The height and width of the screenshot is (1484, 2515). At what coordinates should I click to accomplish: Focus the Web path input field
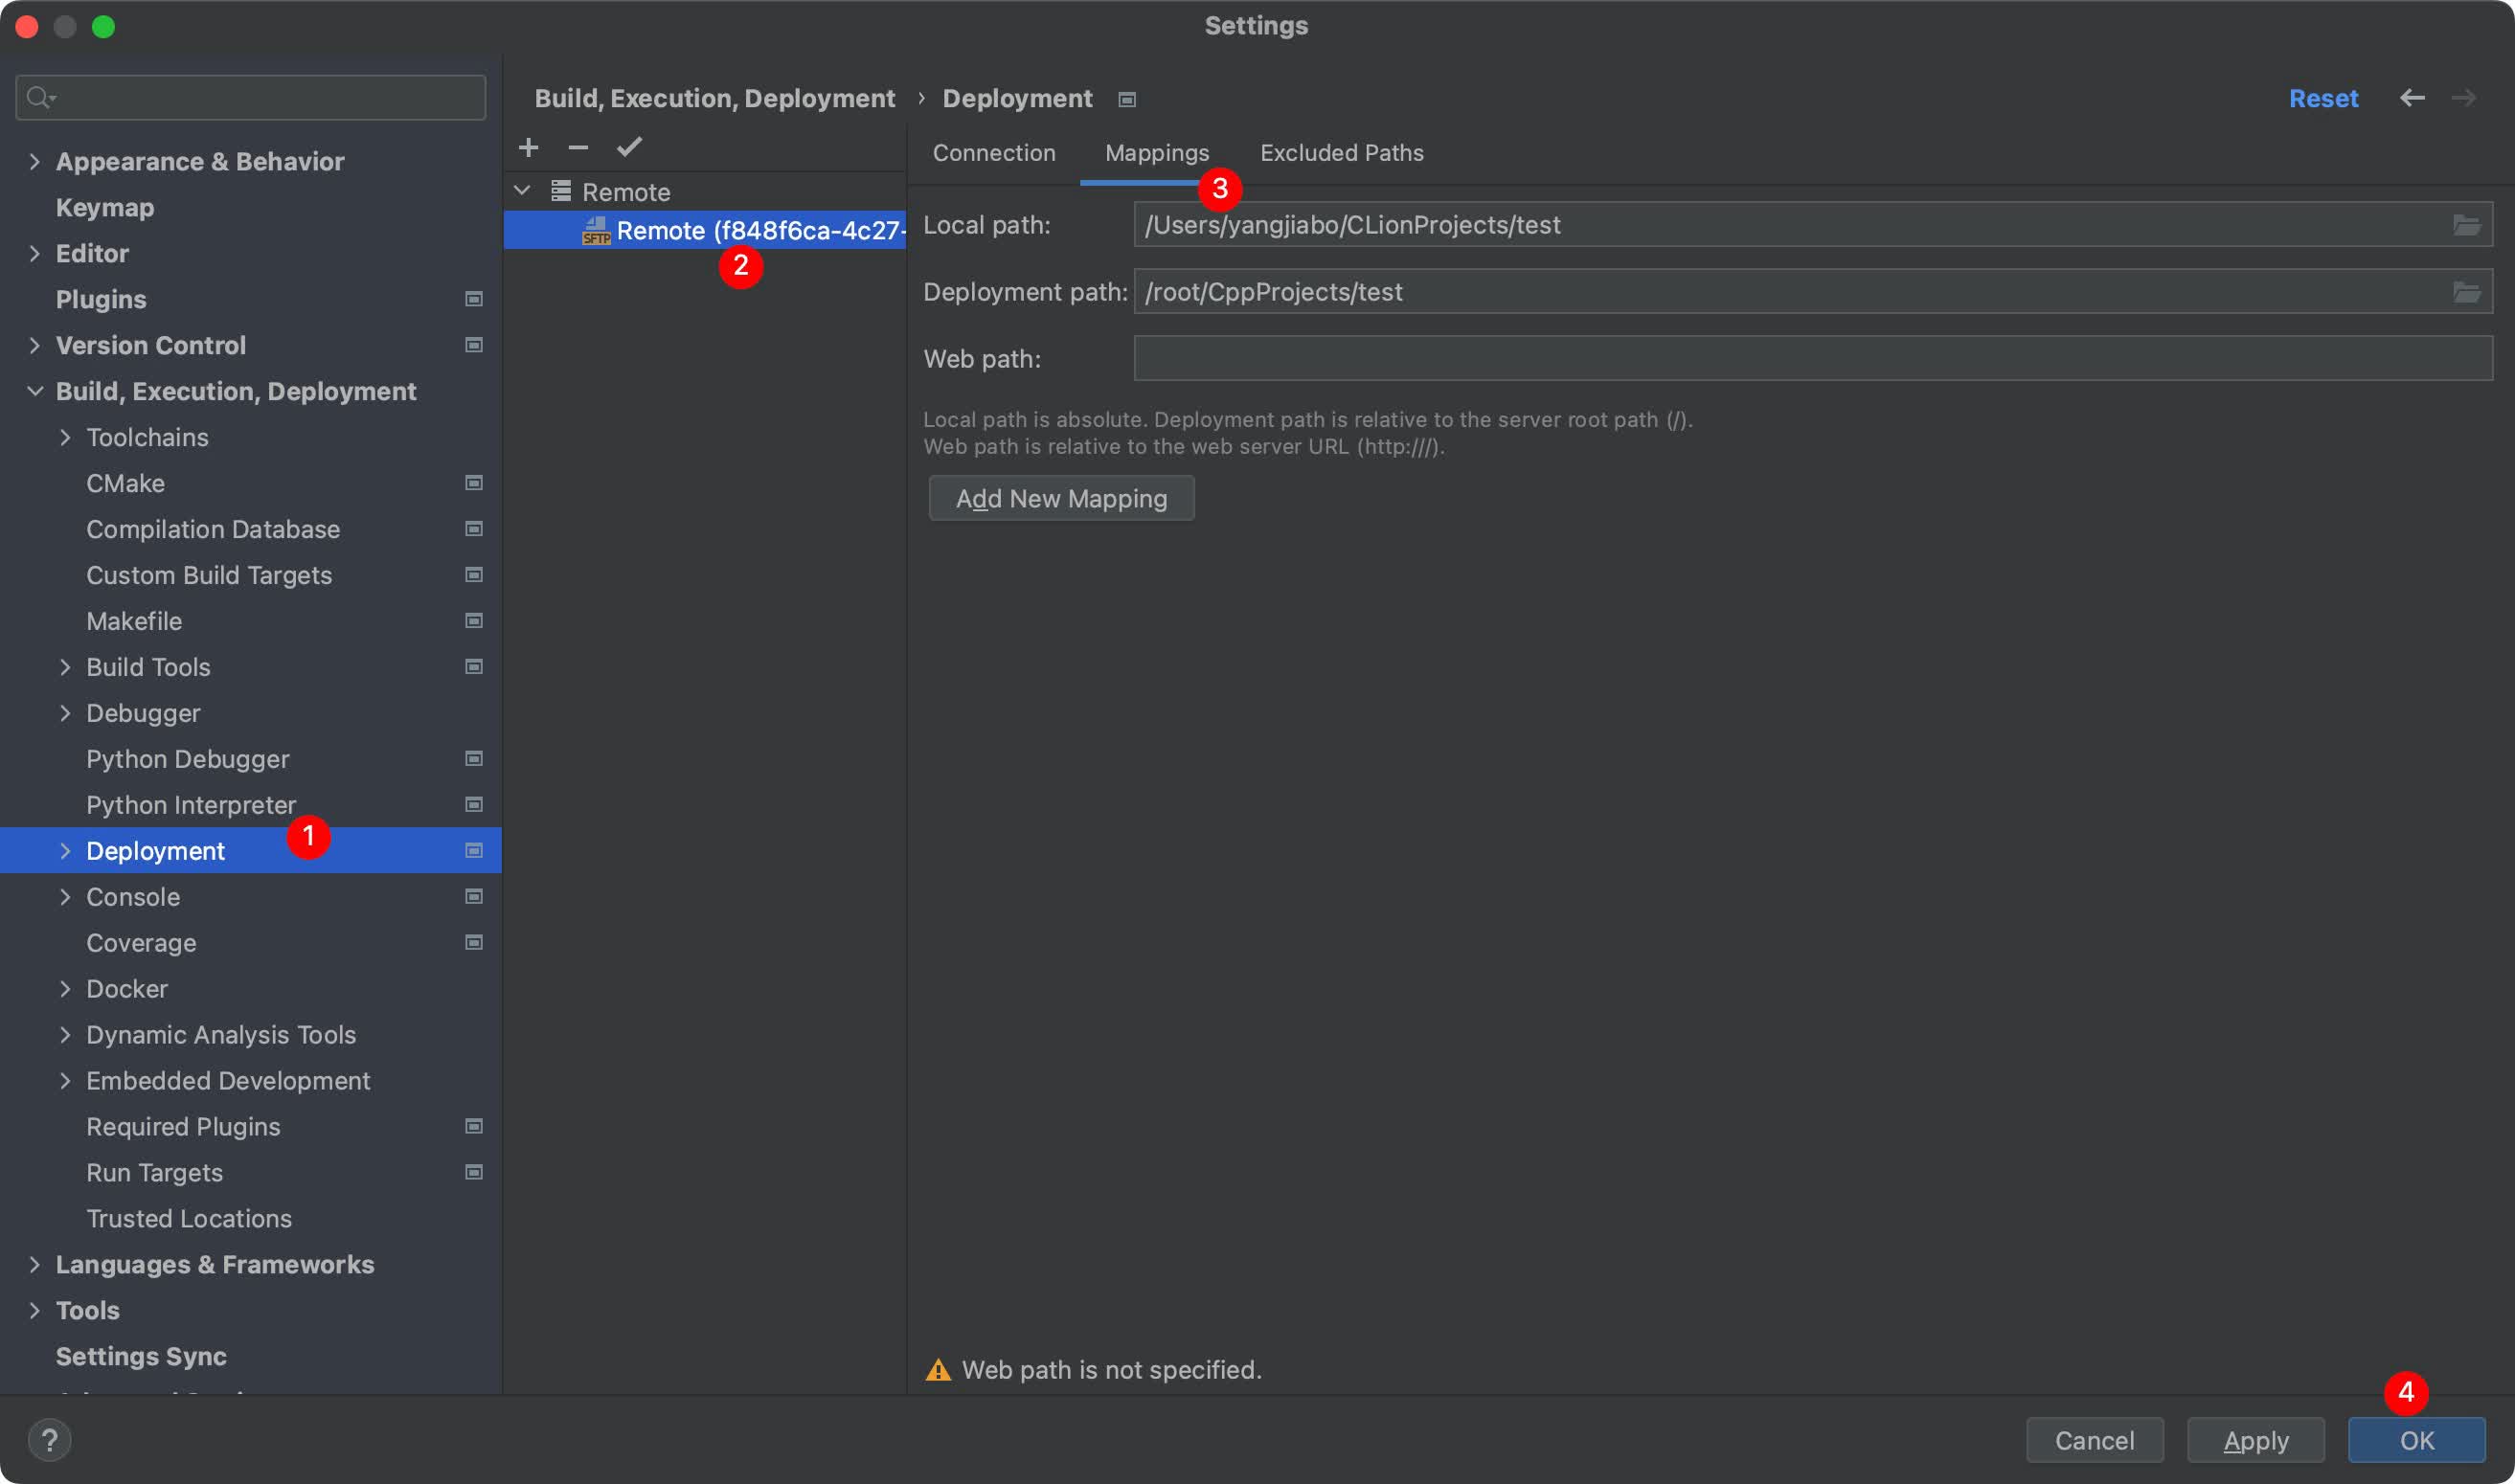click(x=1811, y=358)
